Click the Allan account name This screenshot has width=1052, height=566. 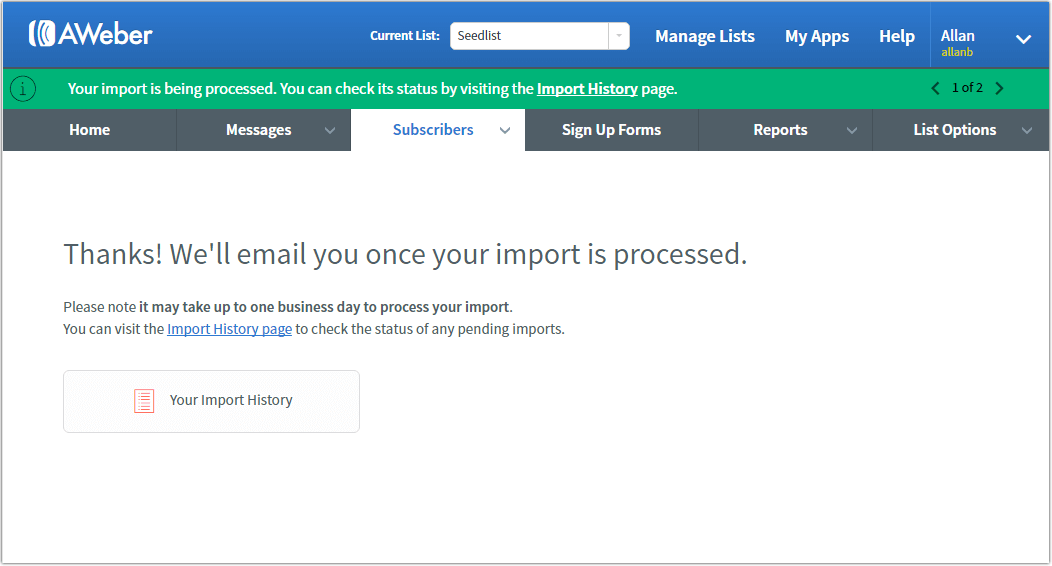957,36
